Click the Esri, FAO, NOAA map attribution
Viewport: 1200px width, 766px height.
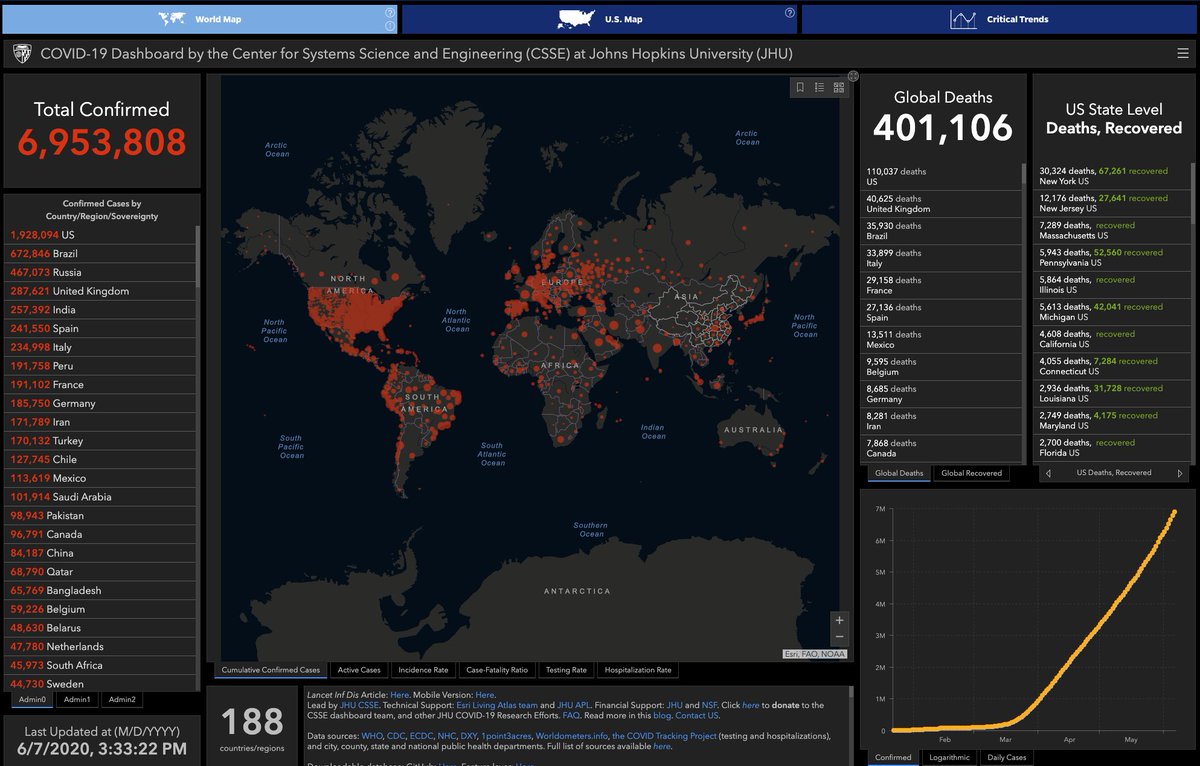814,654
